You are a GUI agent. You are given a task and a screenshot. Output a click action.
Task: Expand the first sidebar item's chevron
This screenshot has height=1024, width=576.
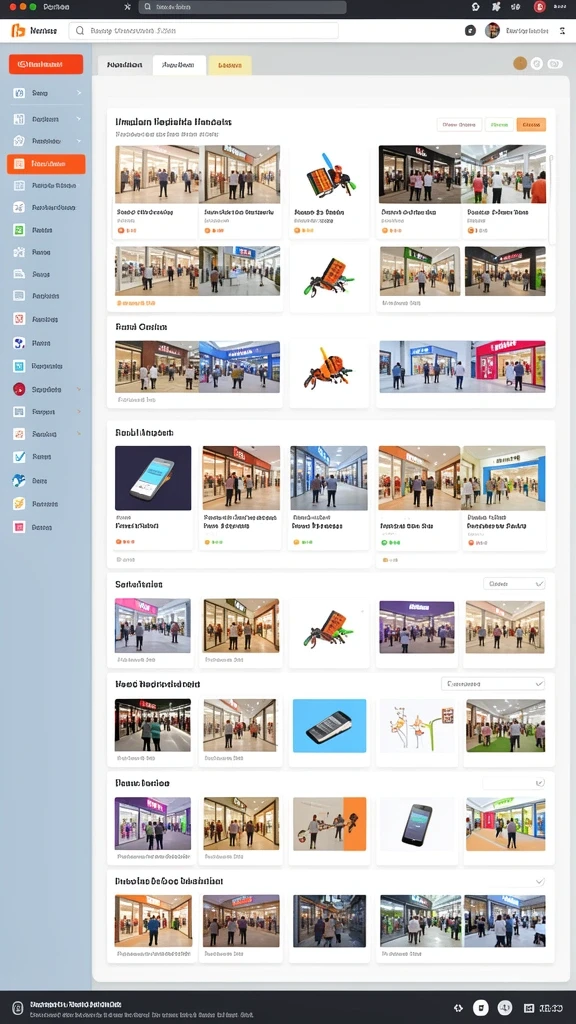pyautogui.click(x=79, y=93)
